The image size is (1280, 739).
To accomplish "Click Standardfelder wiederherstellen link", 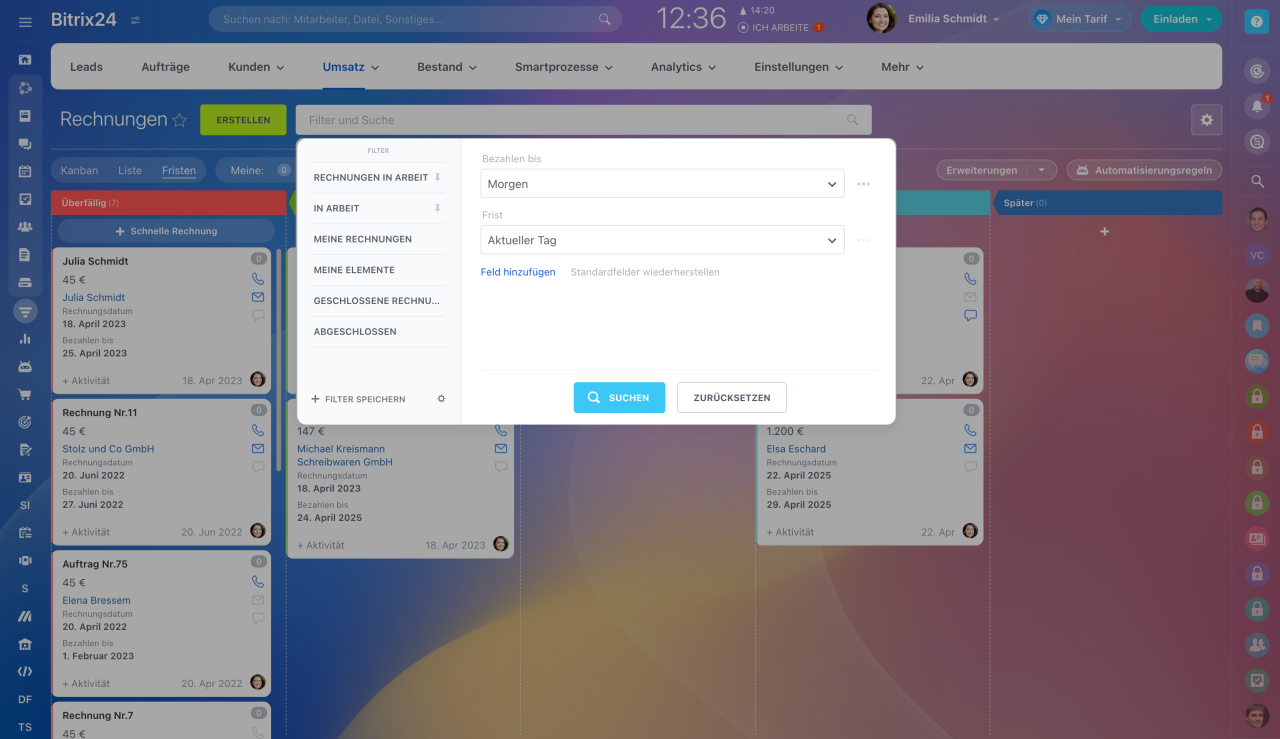I will click(x=645, y=272).
